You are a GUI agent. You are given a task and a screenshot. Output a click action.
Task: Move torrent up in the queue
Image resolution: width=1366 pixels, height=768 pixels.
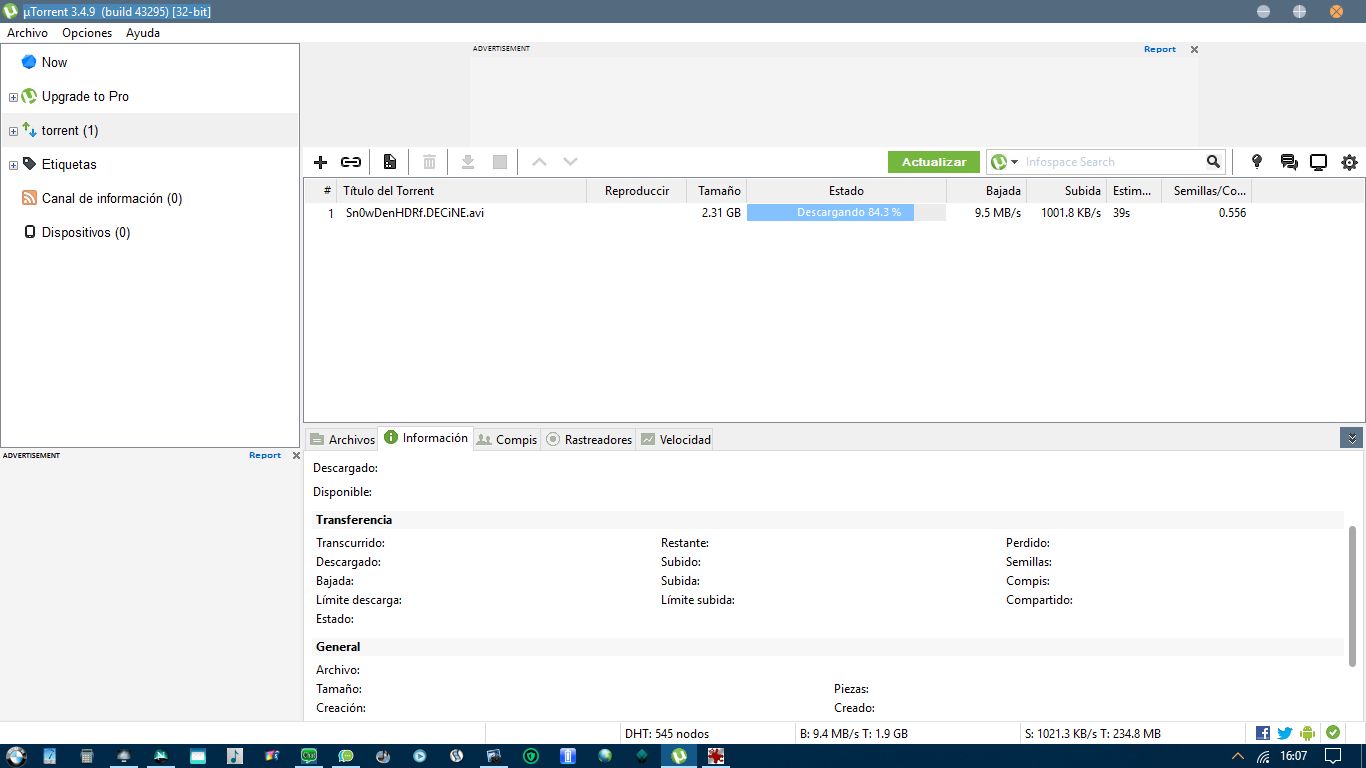point(539,162)
